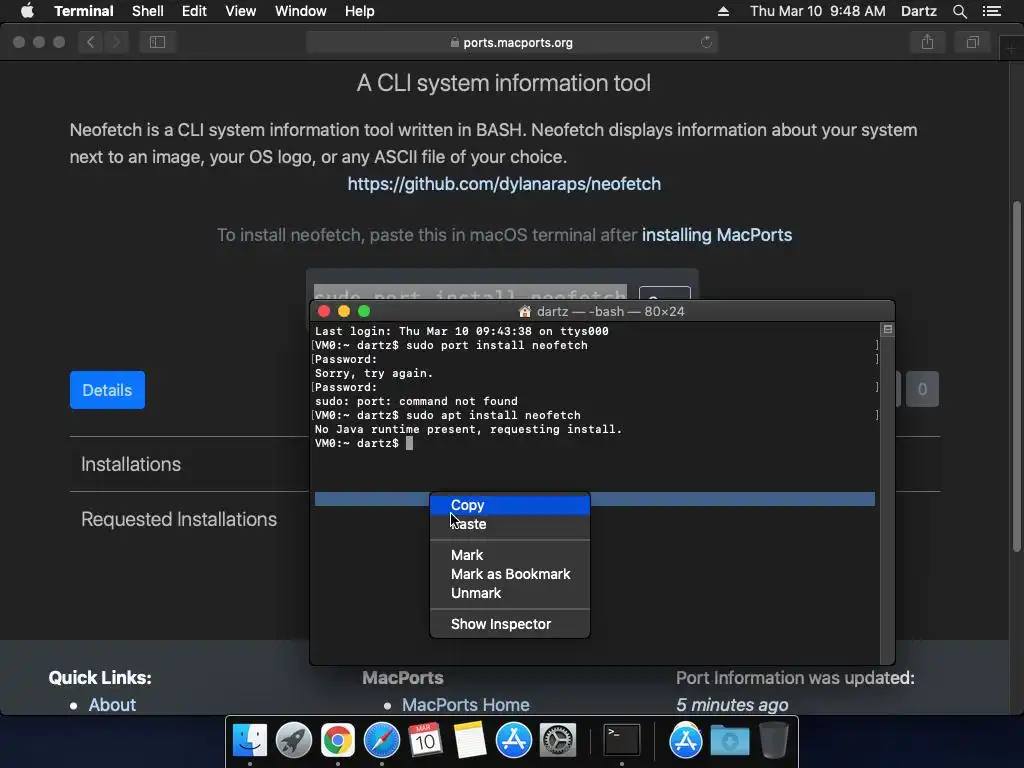Reload the ports.macports.org page
The width and height of the screenshot is (1024, 768).
706,42
